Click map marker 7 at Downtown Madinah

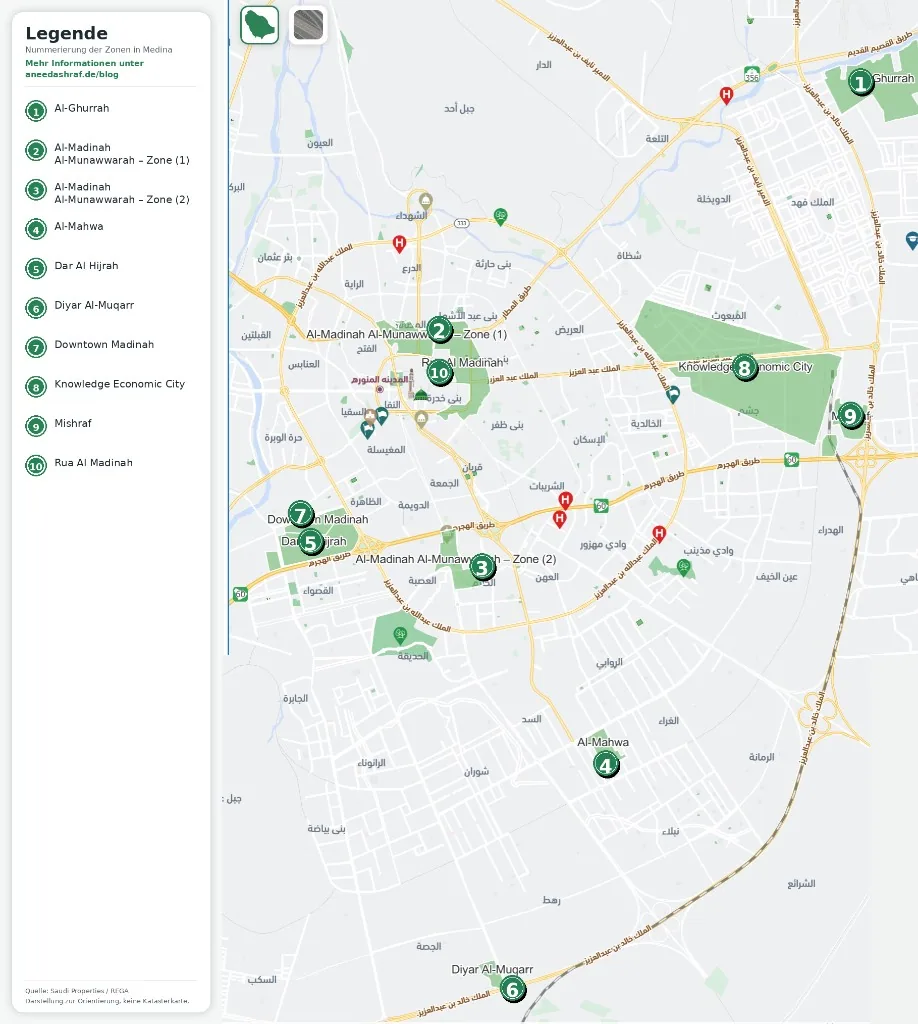click(x=301, y=515)
